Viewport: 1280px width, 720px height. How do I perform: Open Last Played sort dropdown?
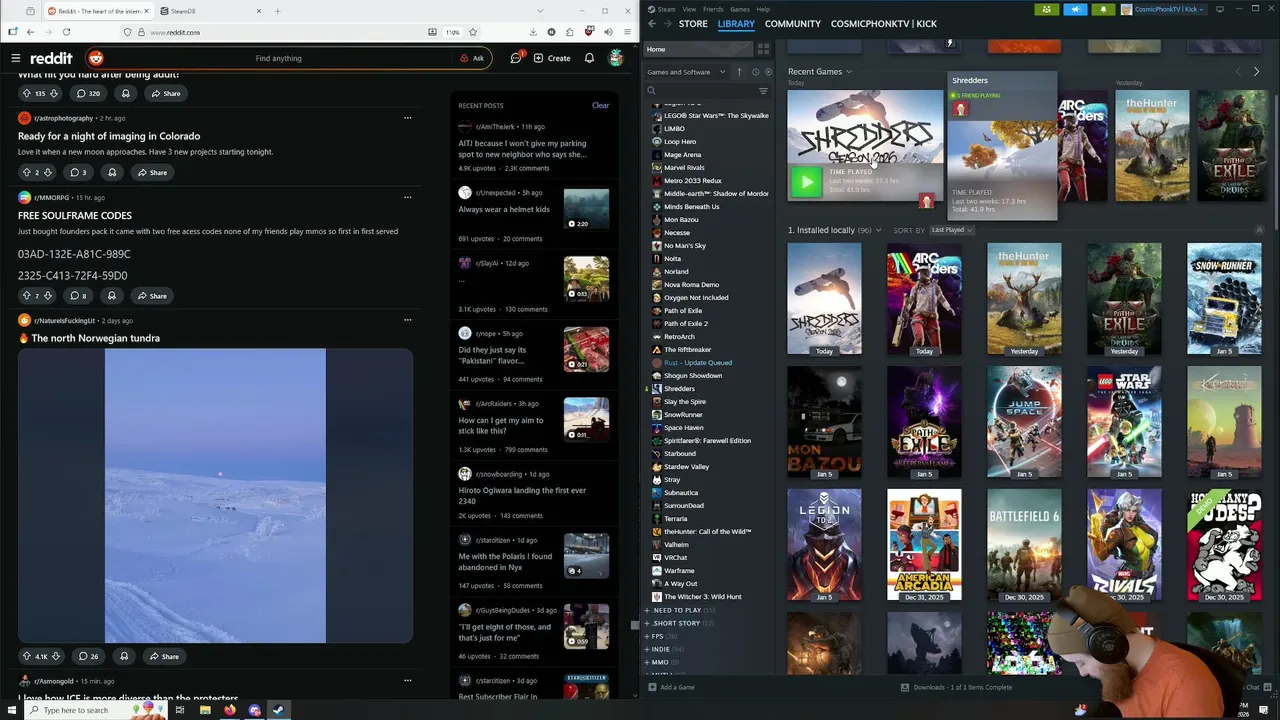(951, 230)
